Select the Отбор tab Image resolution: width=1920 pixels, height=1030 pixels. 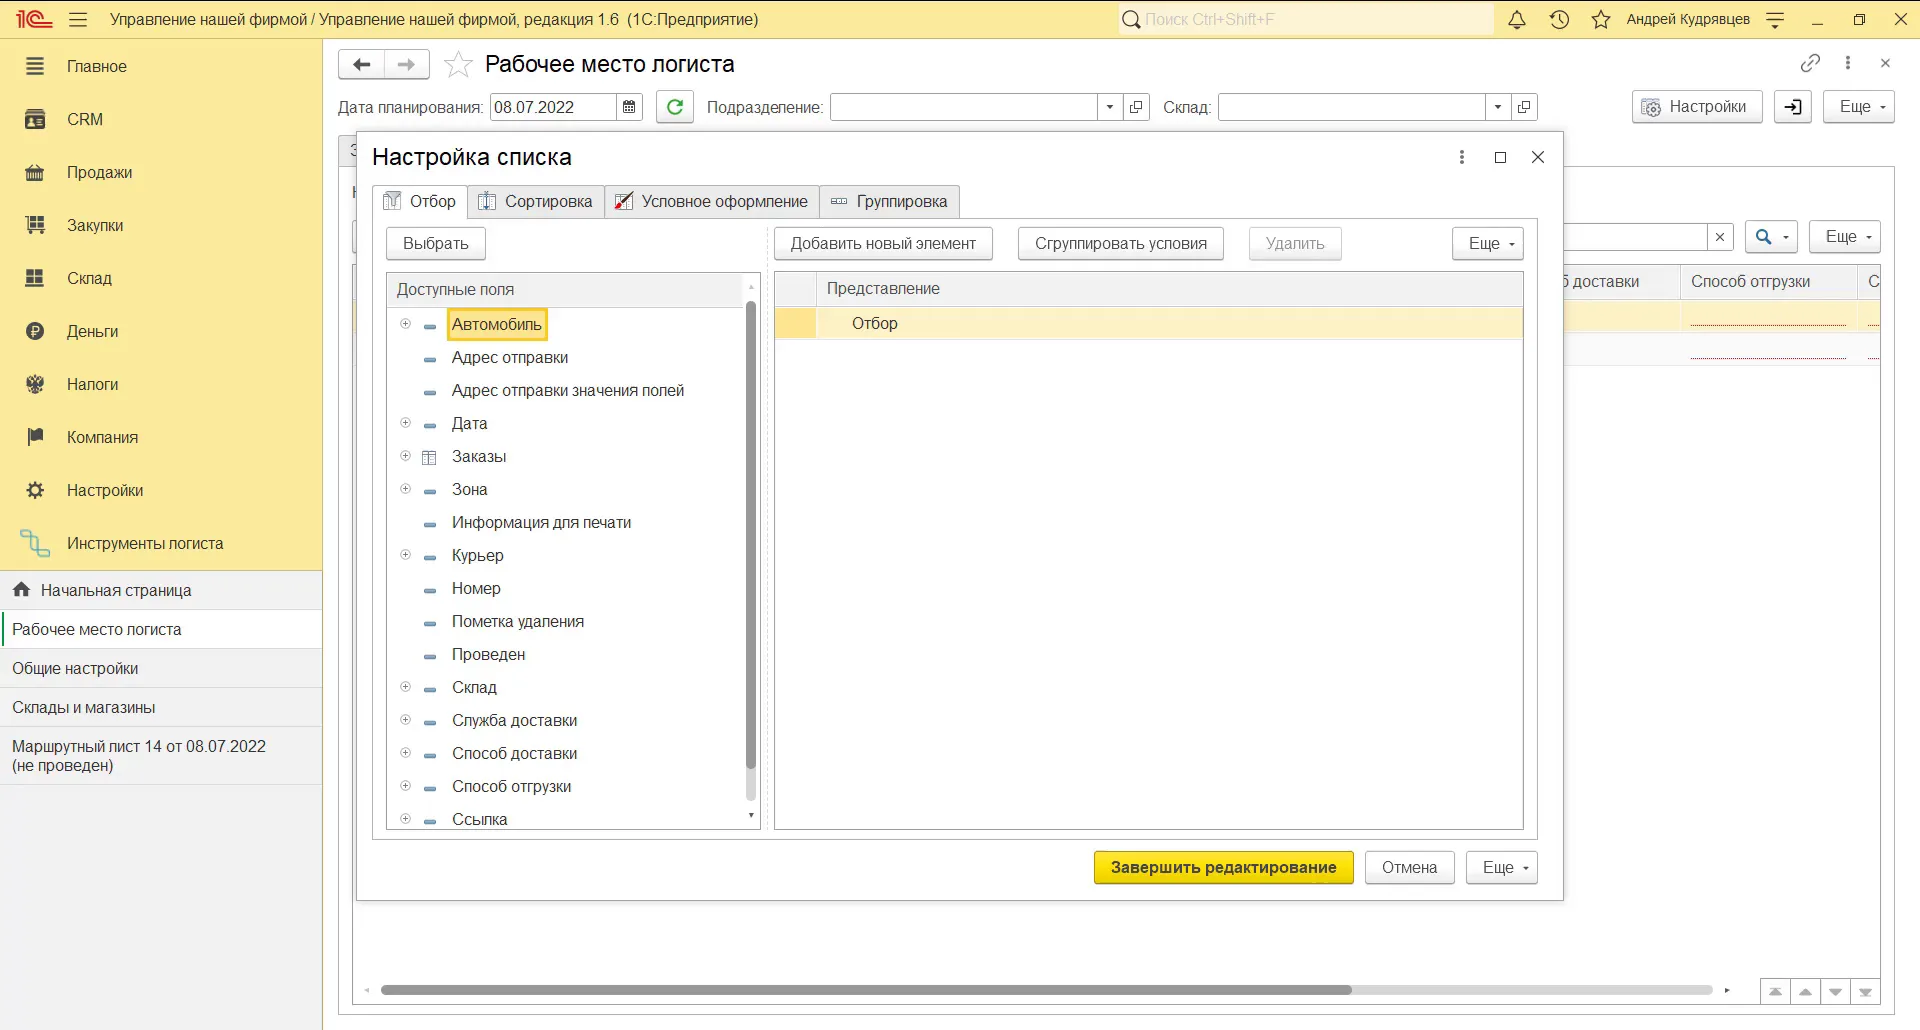click(x=420, y=201)
